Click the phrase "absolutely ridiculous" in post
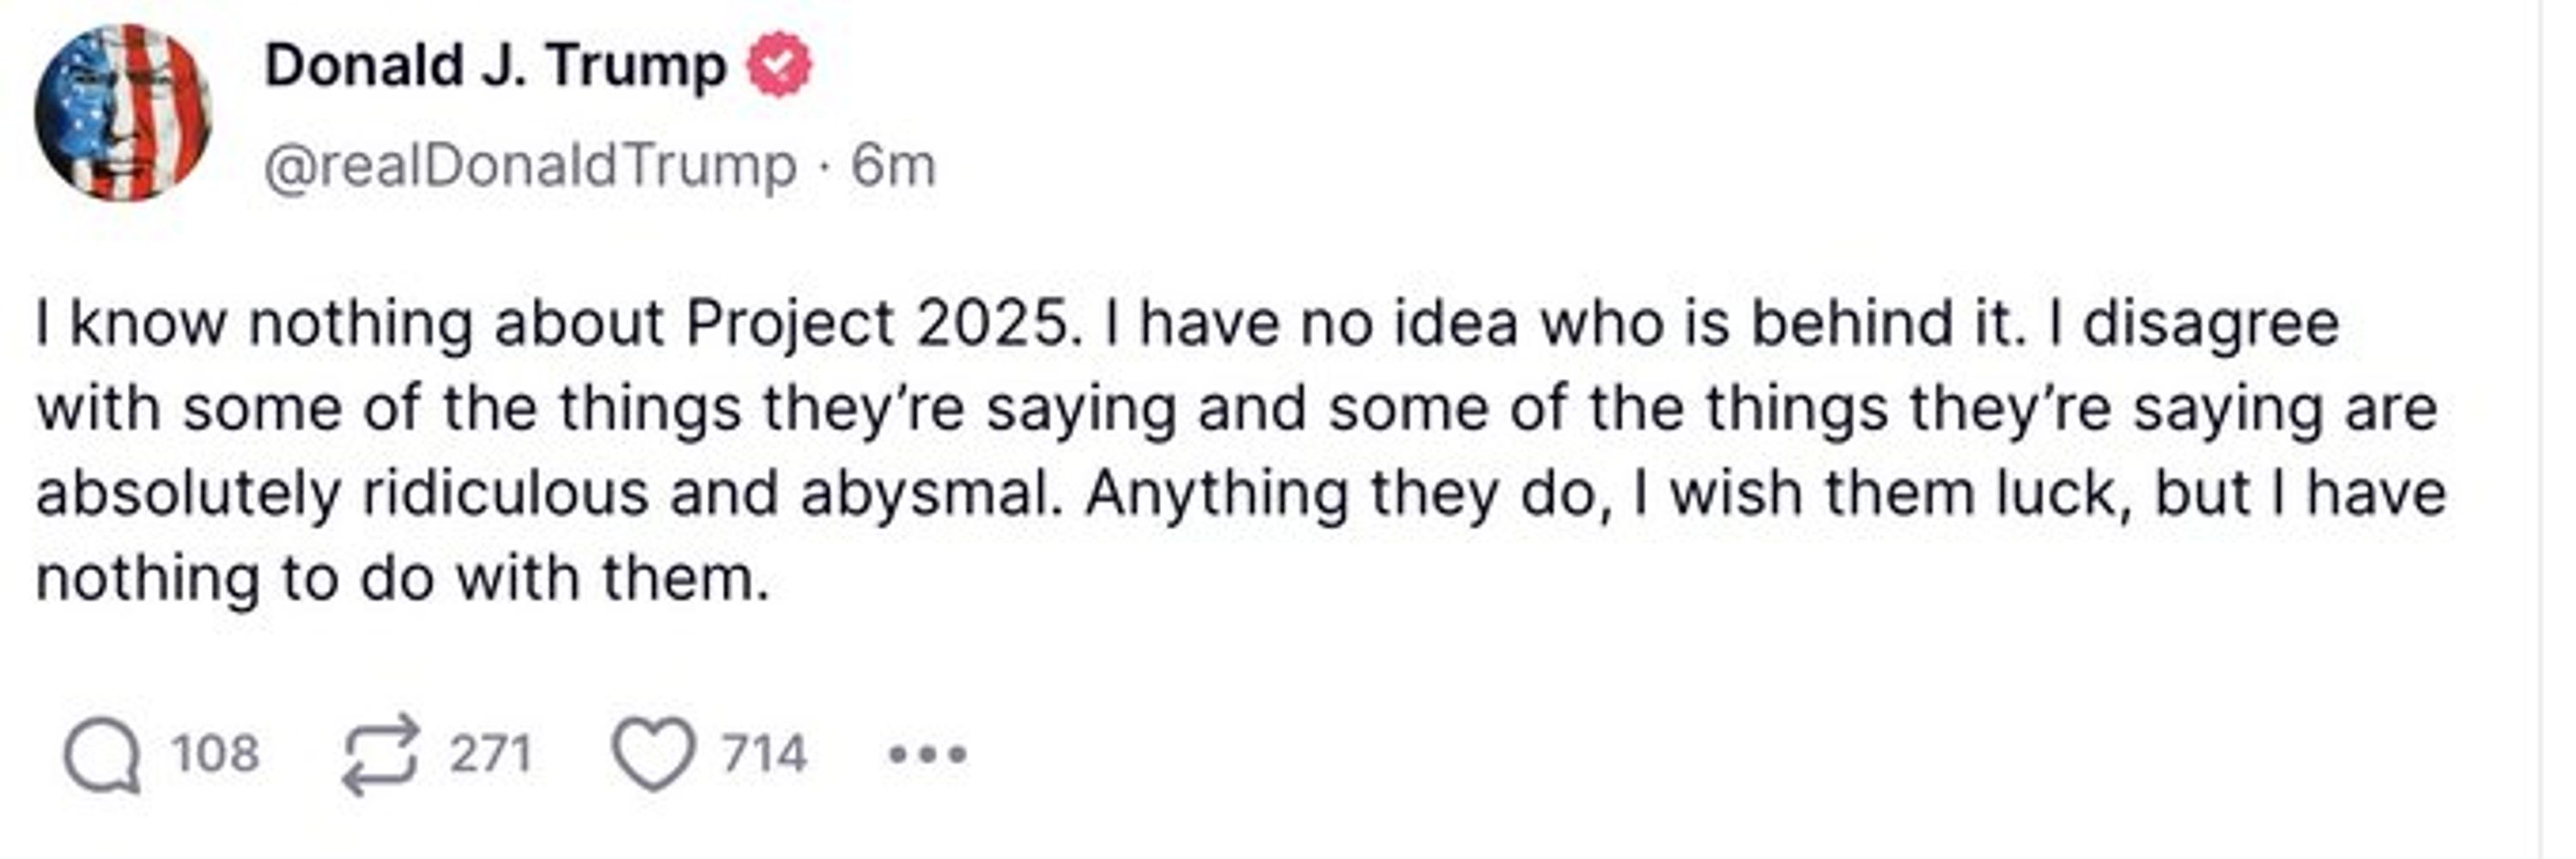This screenshot has height=859, width=2576. pyautogui.click(x=343, y=495)
